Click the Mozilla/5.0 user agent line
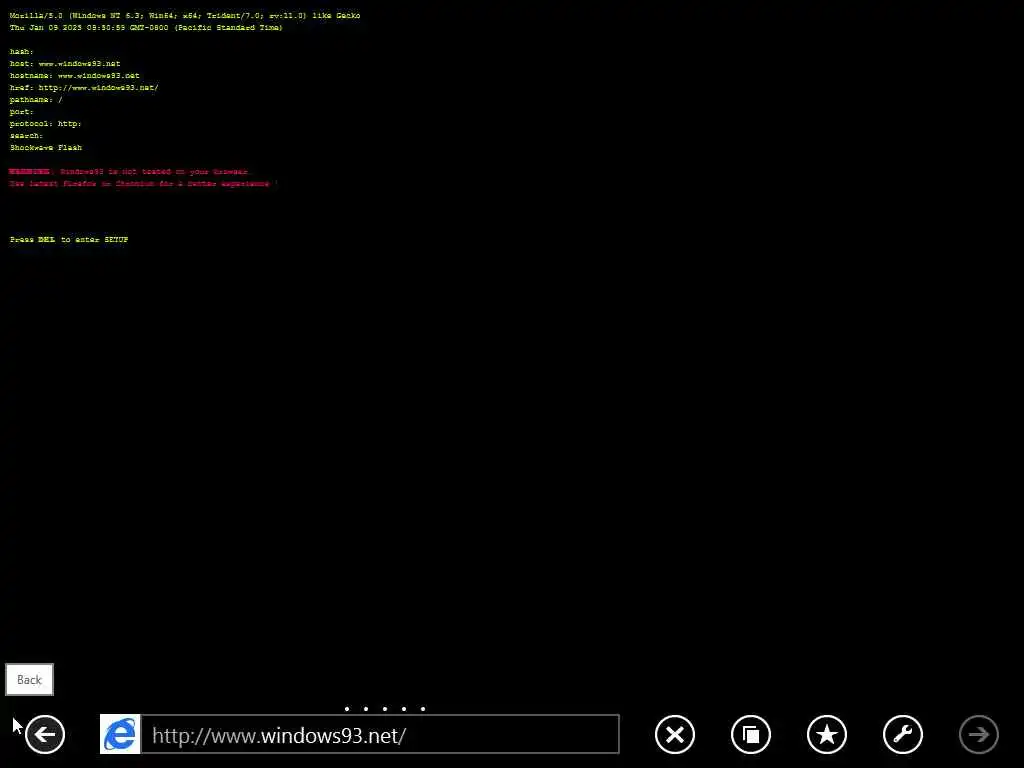 (x=185, y=16)
